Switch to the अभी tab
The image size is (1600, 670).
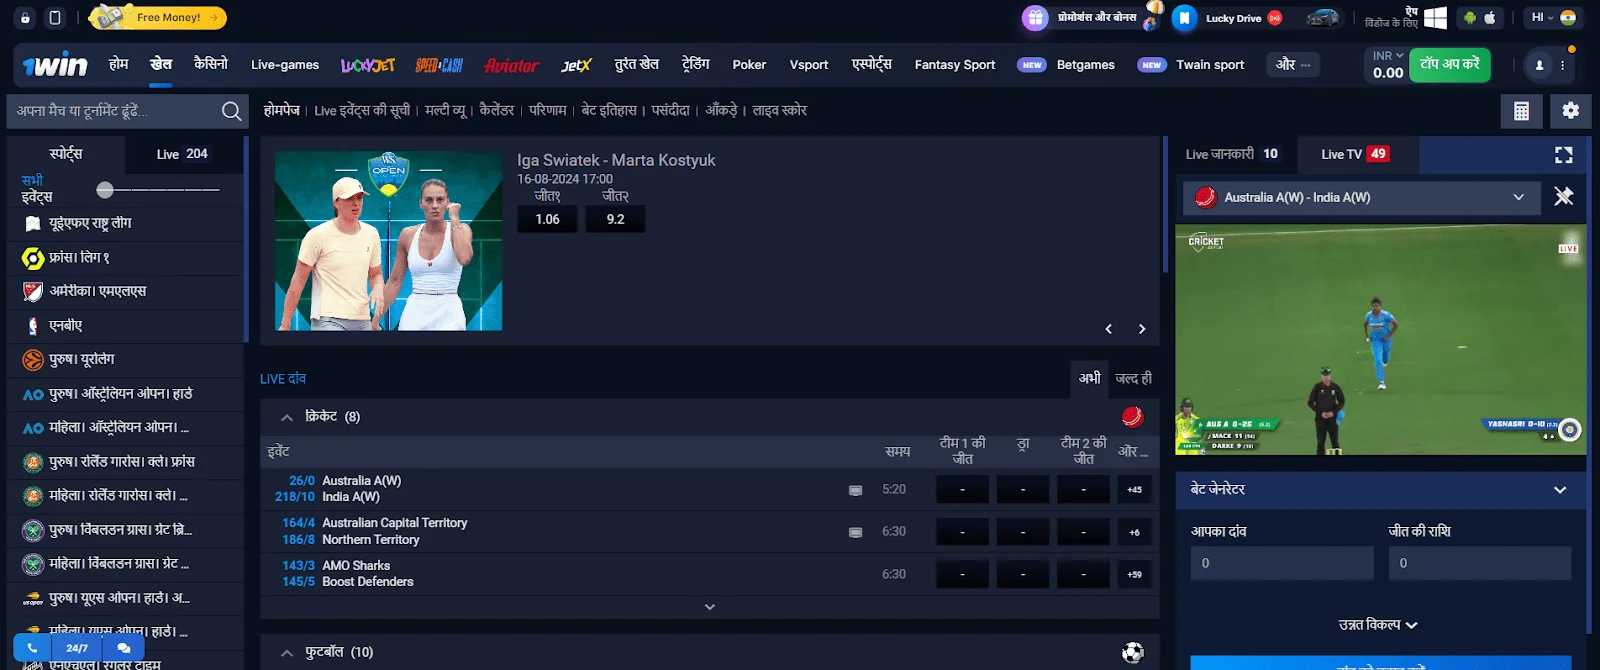(x=1089, y=378)
